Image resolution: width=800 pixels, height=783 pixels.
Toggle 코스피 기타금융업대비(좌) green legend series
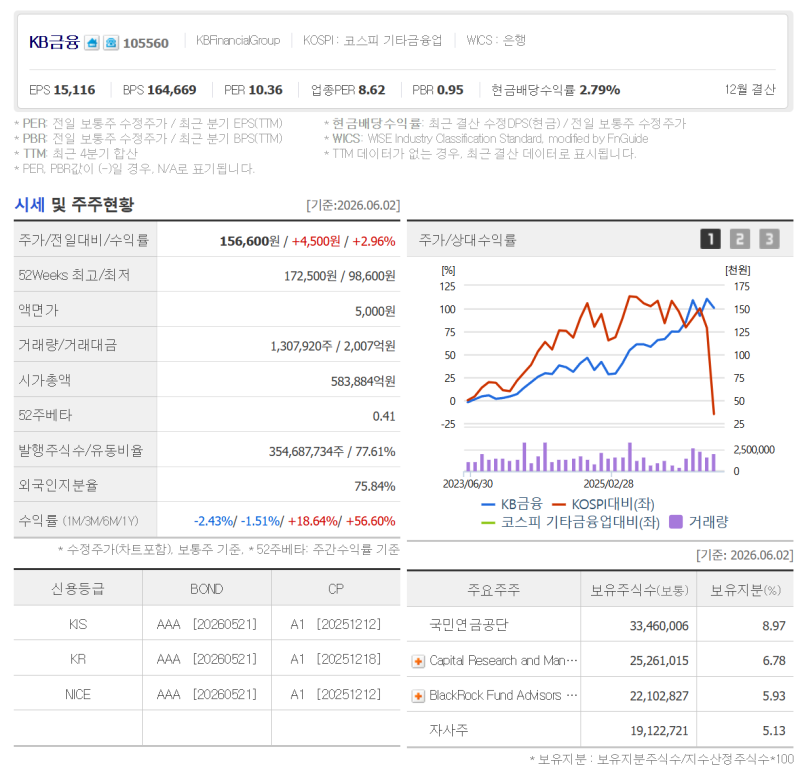click(x=570, y=522)
